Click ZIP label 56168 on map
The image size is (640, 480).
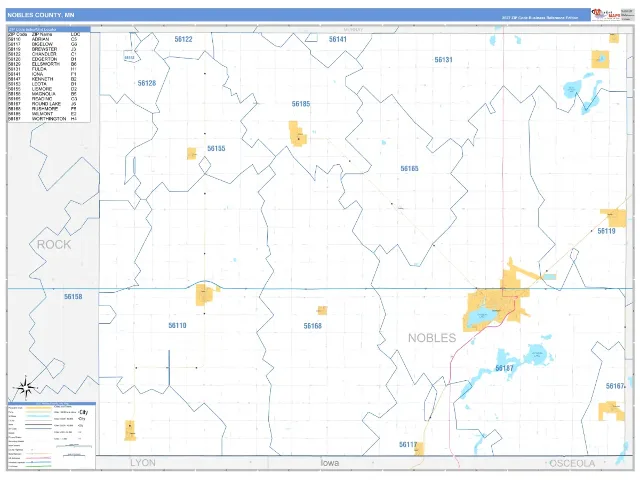coord(313,326)
